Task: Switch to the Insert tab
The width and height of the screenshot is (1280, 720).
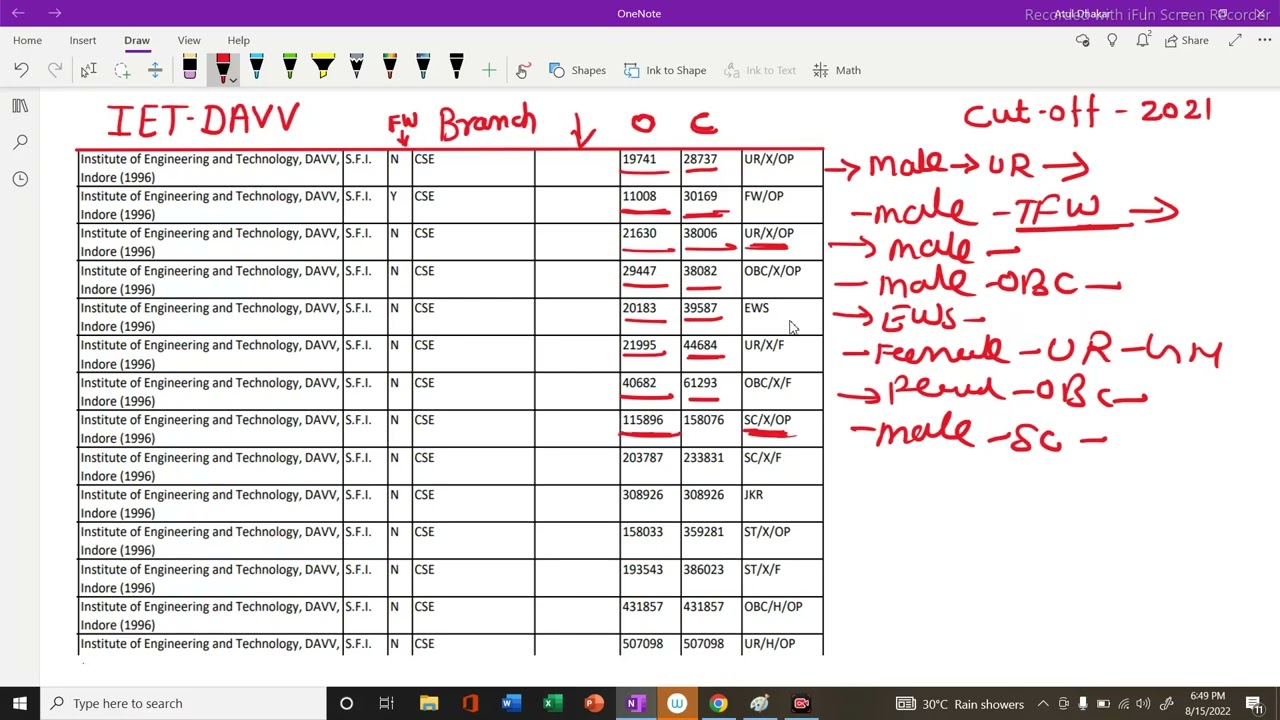Action: coord(83,40)
